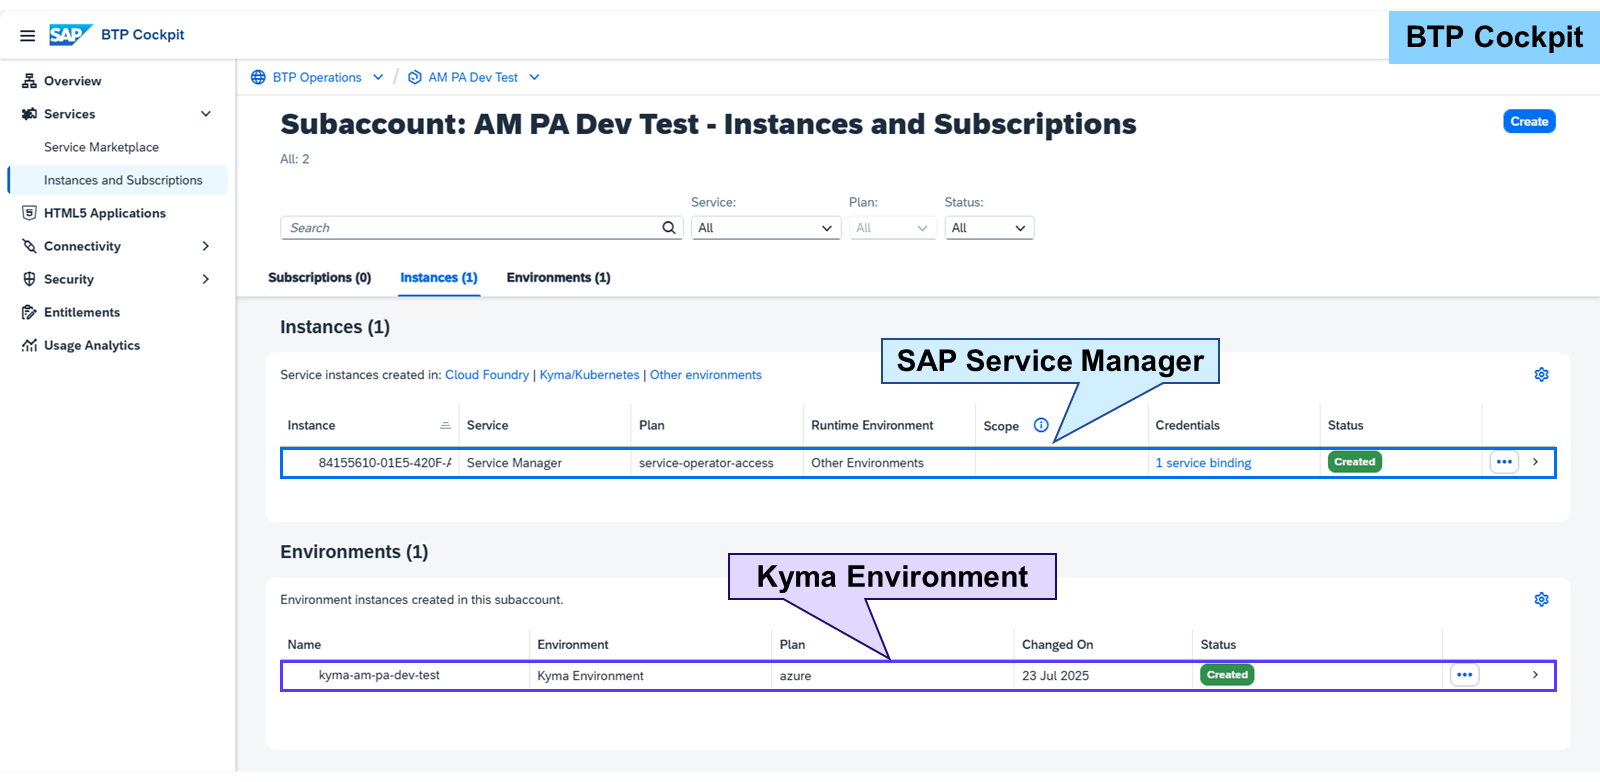Click Created status badge in Environments table
1600x782 pixels.
pyautogui.click(x=1227, y=675)
